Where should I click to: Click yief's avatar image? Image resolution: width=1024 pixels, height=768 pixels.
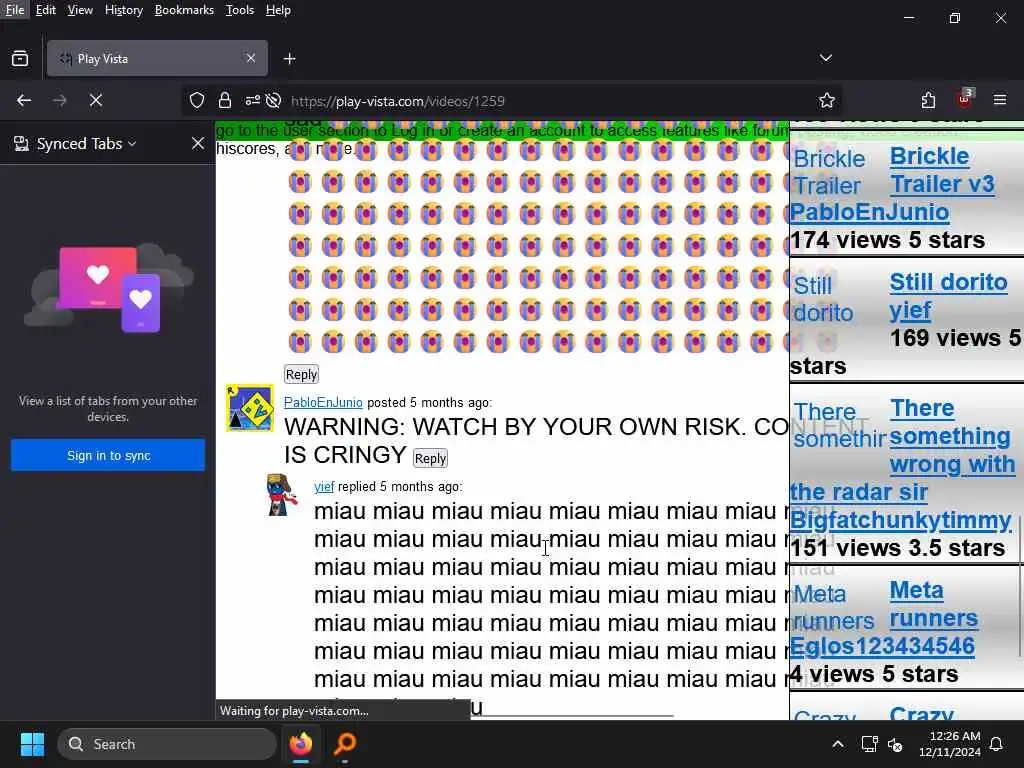point(283,495)
